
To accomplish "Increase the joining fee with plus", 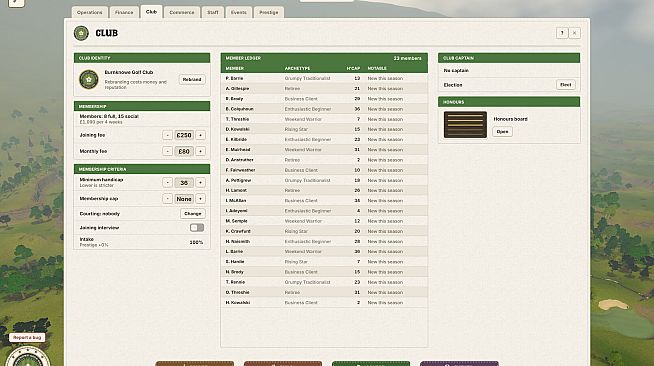I will [x=201, y=135].
